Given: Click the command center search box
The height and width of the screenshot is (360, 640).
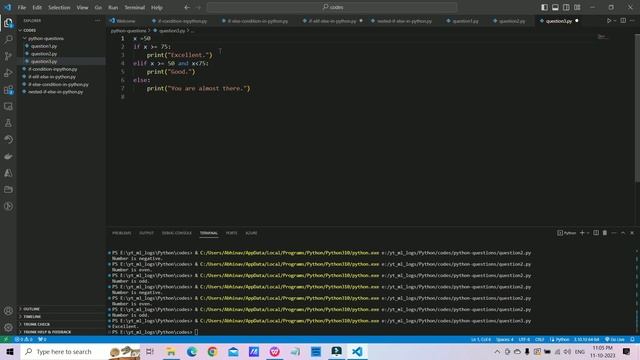Looking at the screenshot, I should tap(332, 7).
